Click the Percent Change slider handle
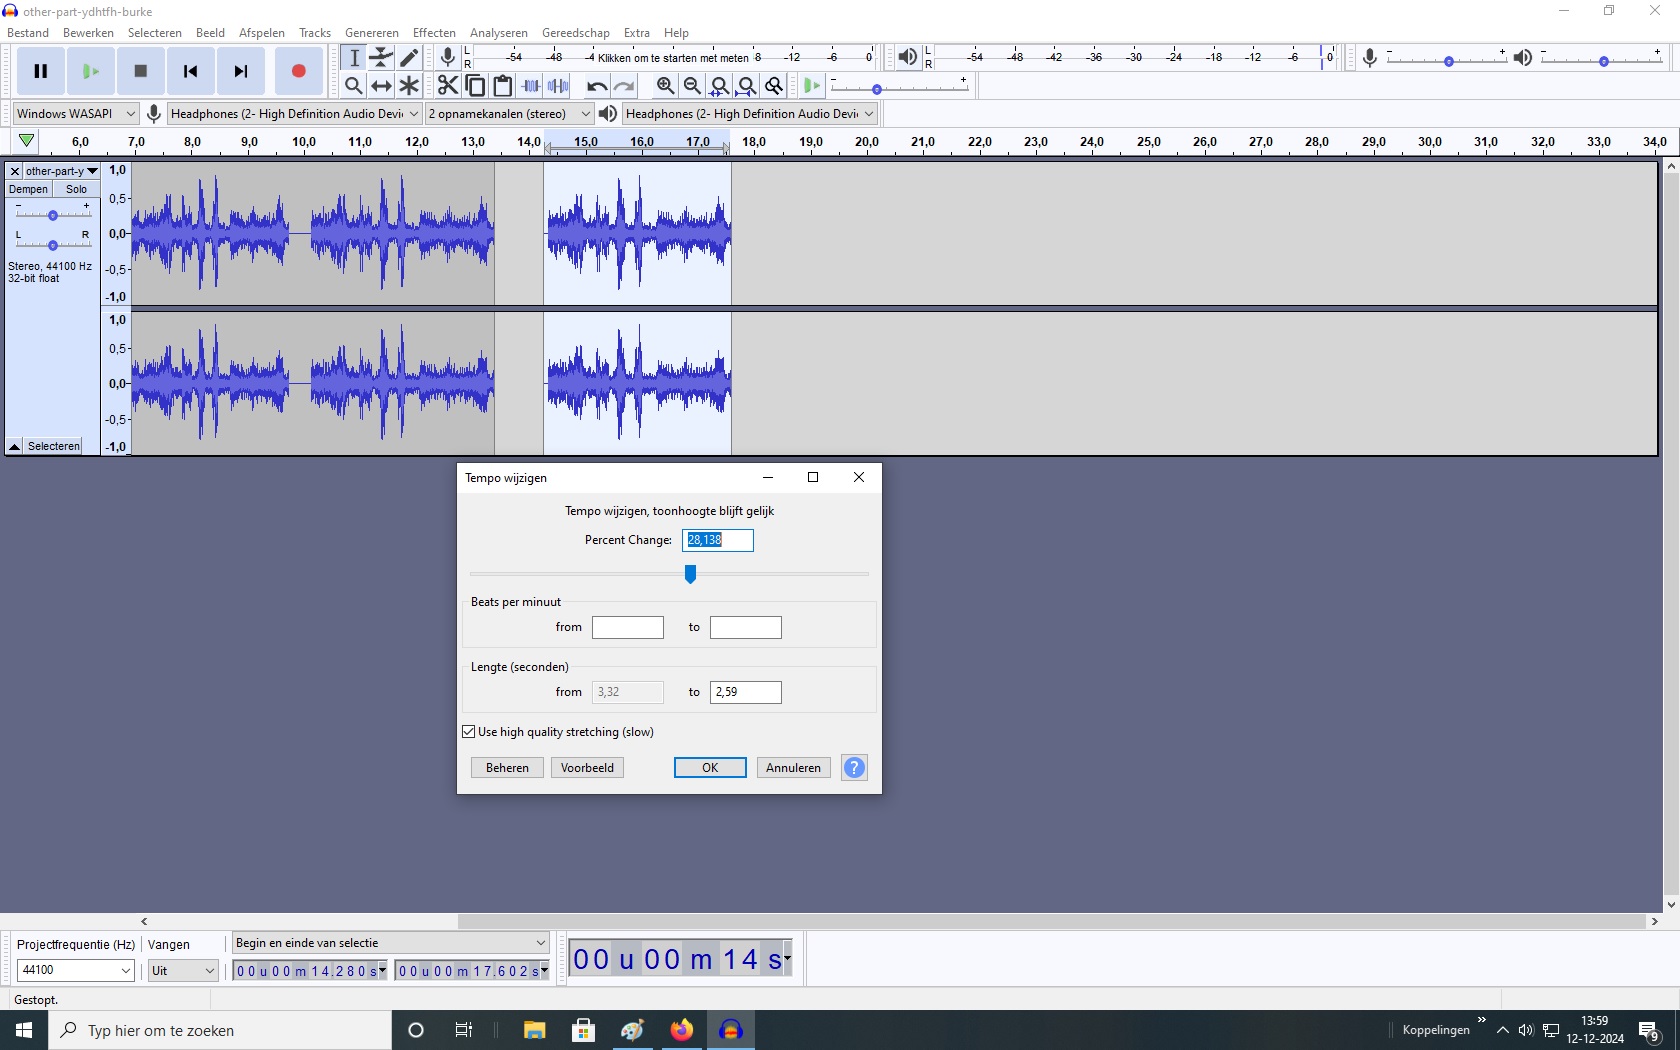Viewport: 1680px width, 1050px height. coord(690,574)
